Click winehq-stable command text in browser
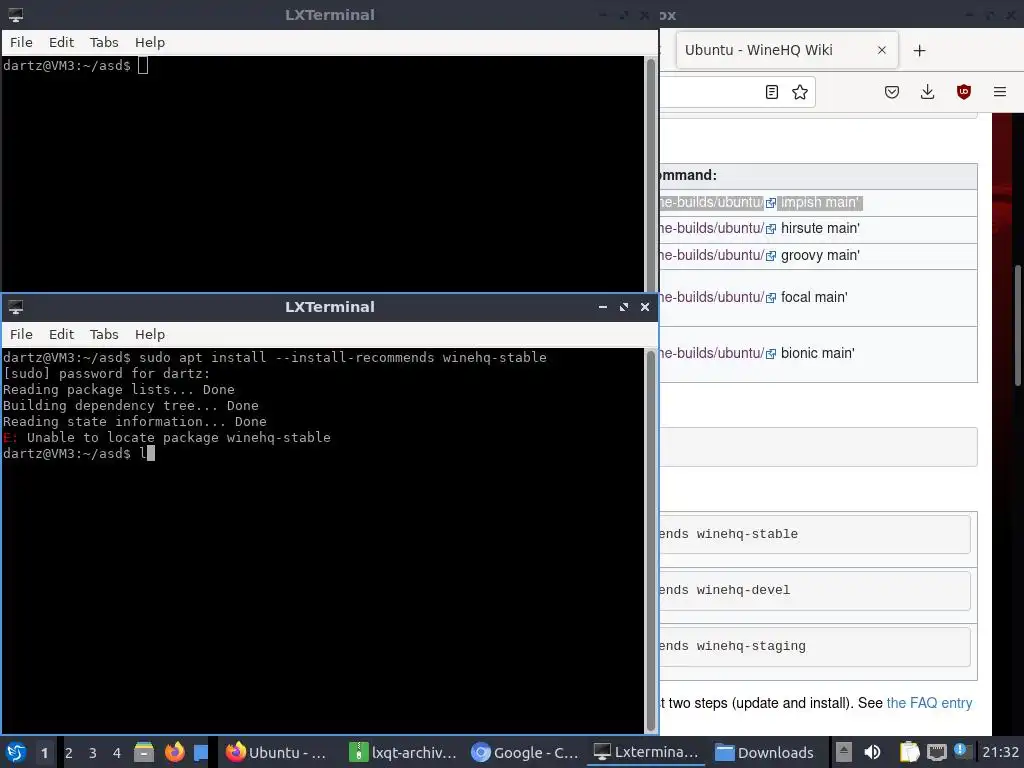 [x=728, y=534]
